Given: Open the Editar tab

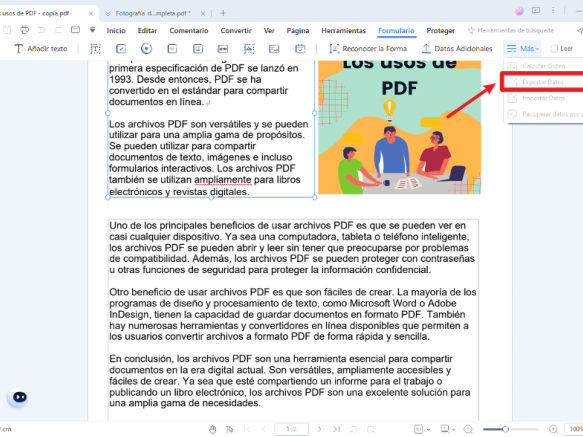Looking at the screenshot, I should coord(147,30).
